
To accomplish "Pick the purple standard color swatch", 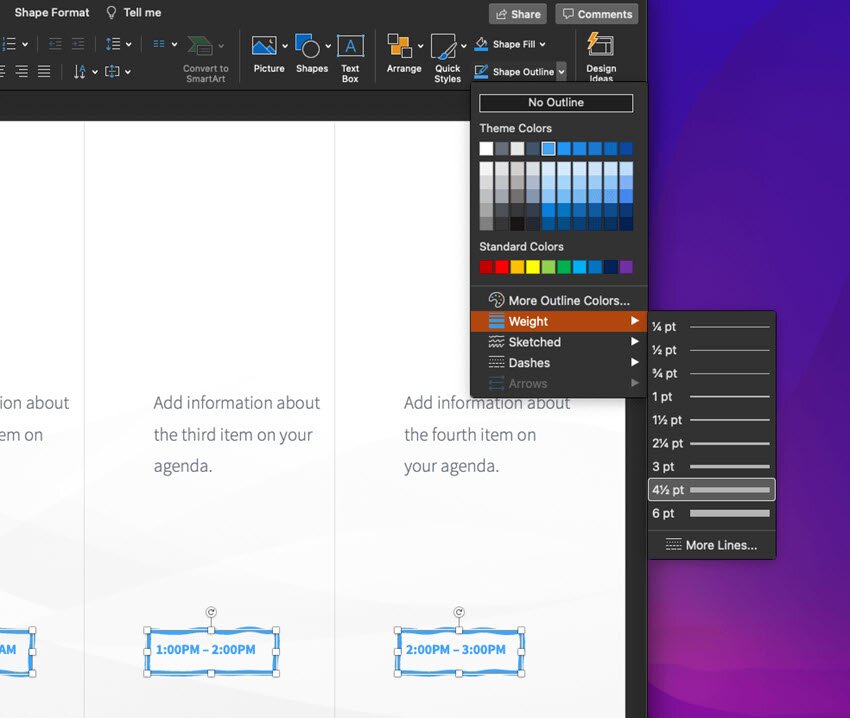I will coord(626,267).
